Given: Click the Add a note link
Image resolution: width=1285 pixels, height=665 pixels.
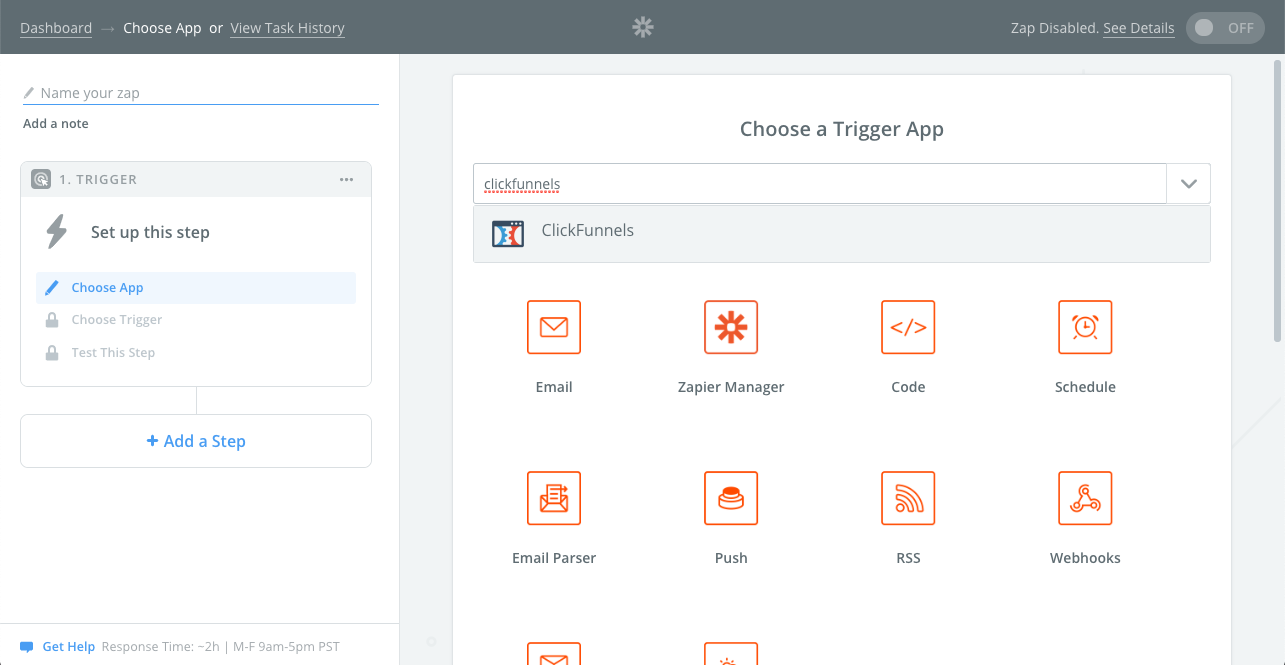Looking at the screenshot, I should 56,124.
